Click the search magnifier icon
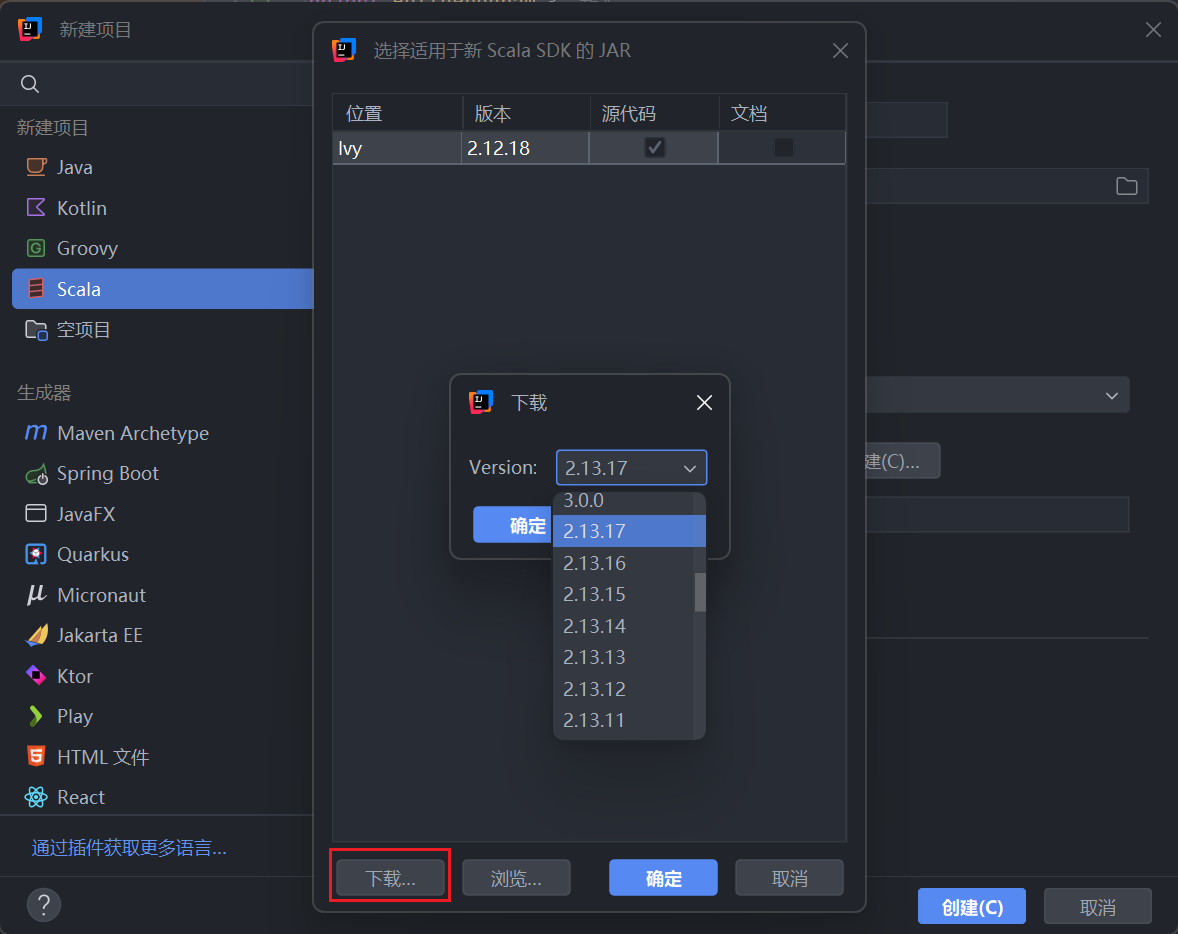 point(30,84)
